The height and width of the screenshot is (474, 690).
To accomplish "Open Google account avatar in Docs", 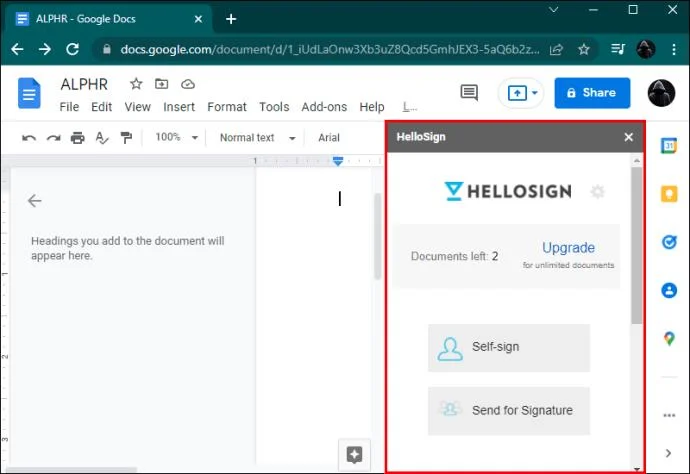I will (x=661, y=93).
